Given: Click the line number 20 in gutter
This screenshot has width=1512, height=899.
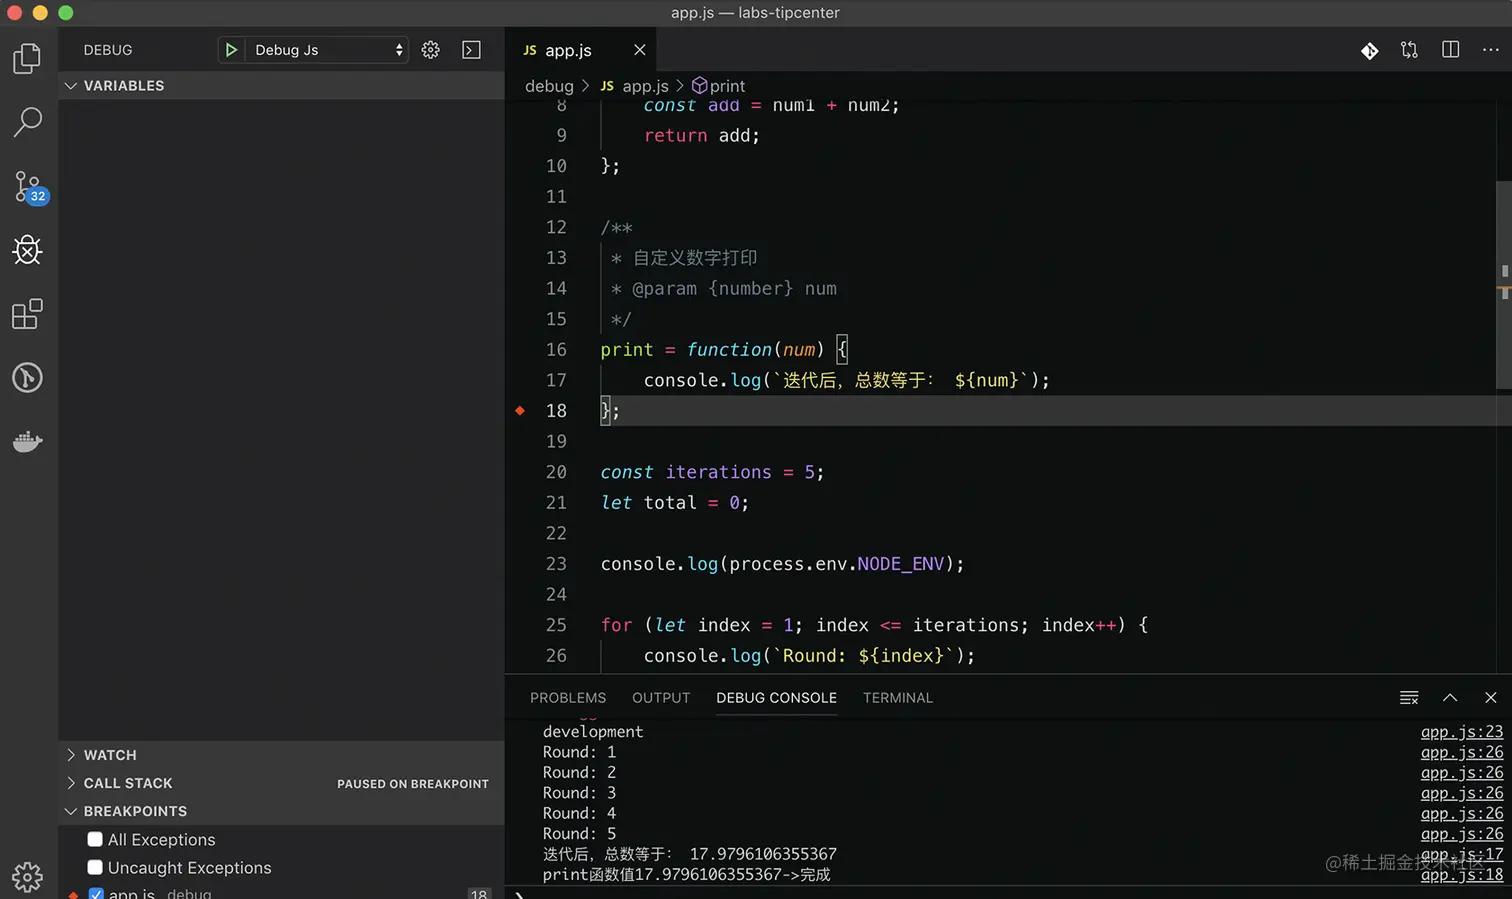Looking at the screenshot, I should [556, 472].
